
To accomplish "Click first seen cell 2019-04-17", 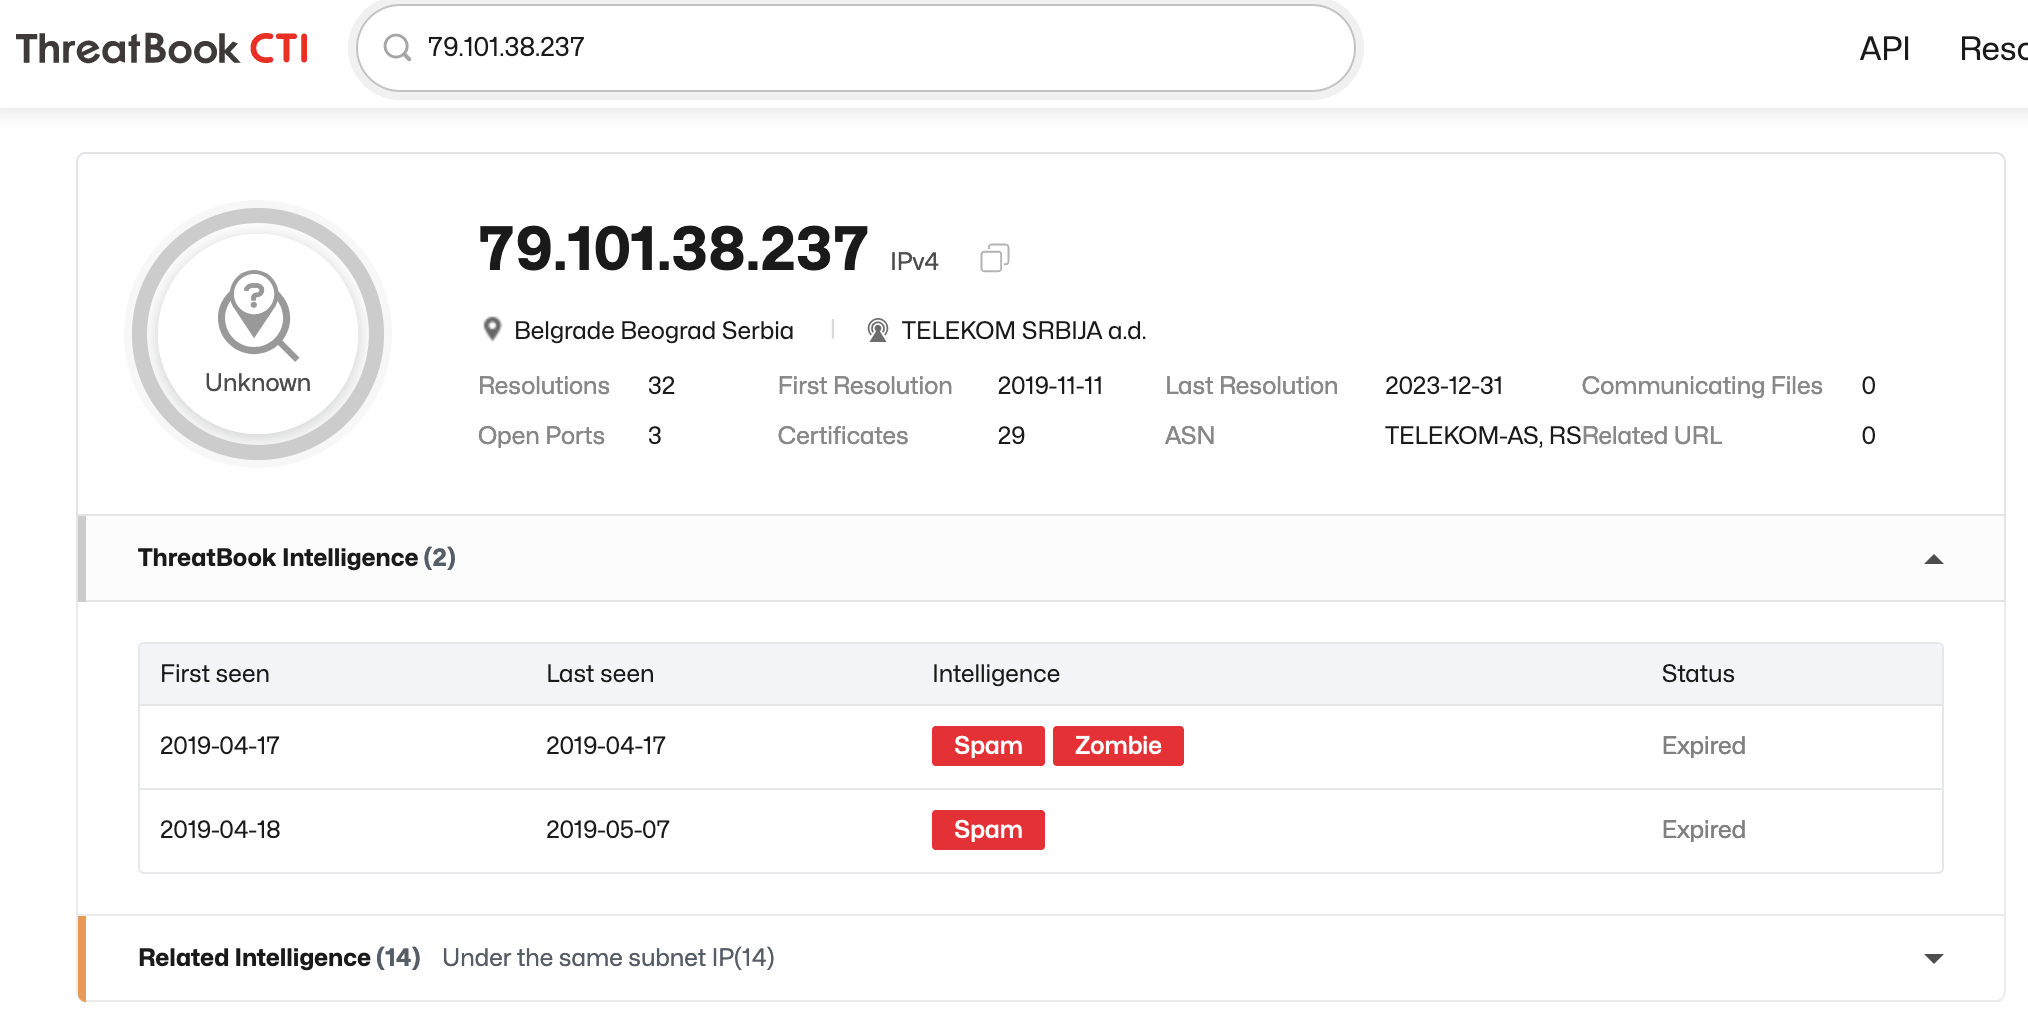I will 220,746.
